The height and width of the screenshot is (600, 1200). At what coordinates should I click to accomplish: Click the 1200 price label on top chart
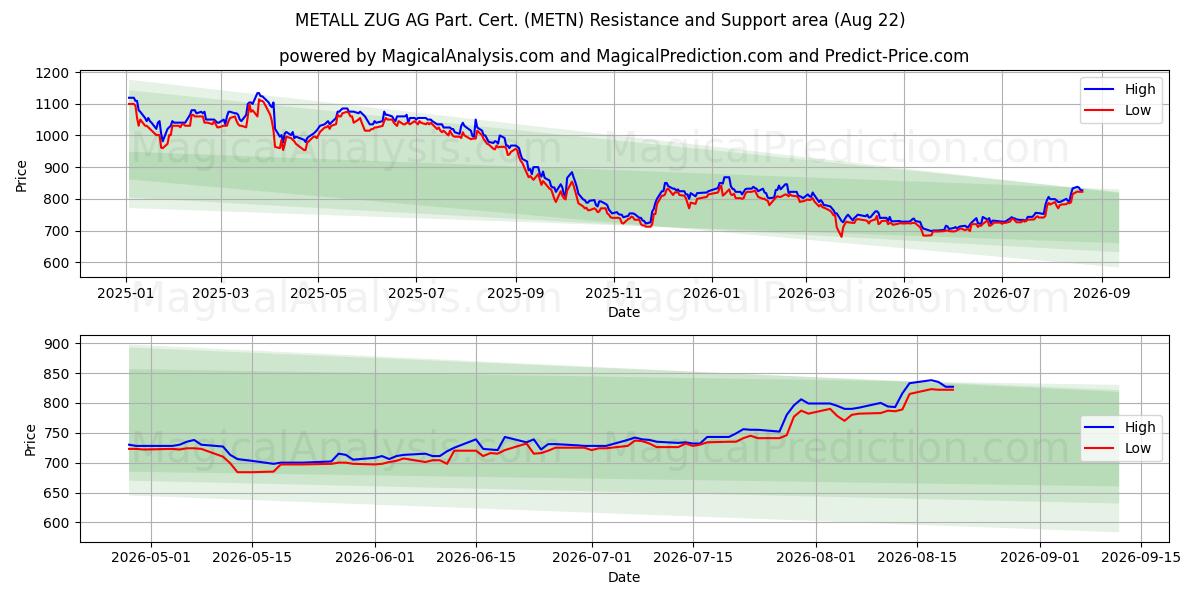point(54,73)
